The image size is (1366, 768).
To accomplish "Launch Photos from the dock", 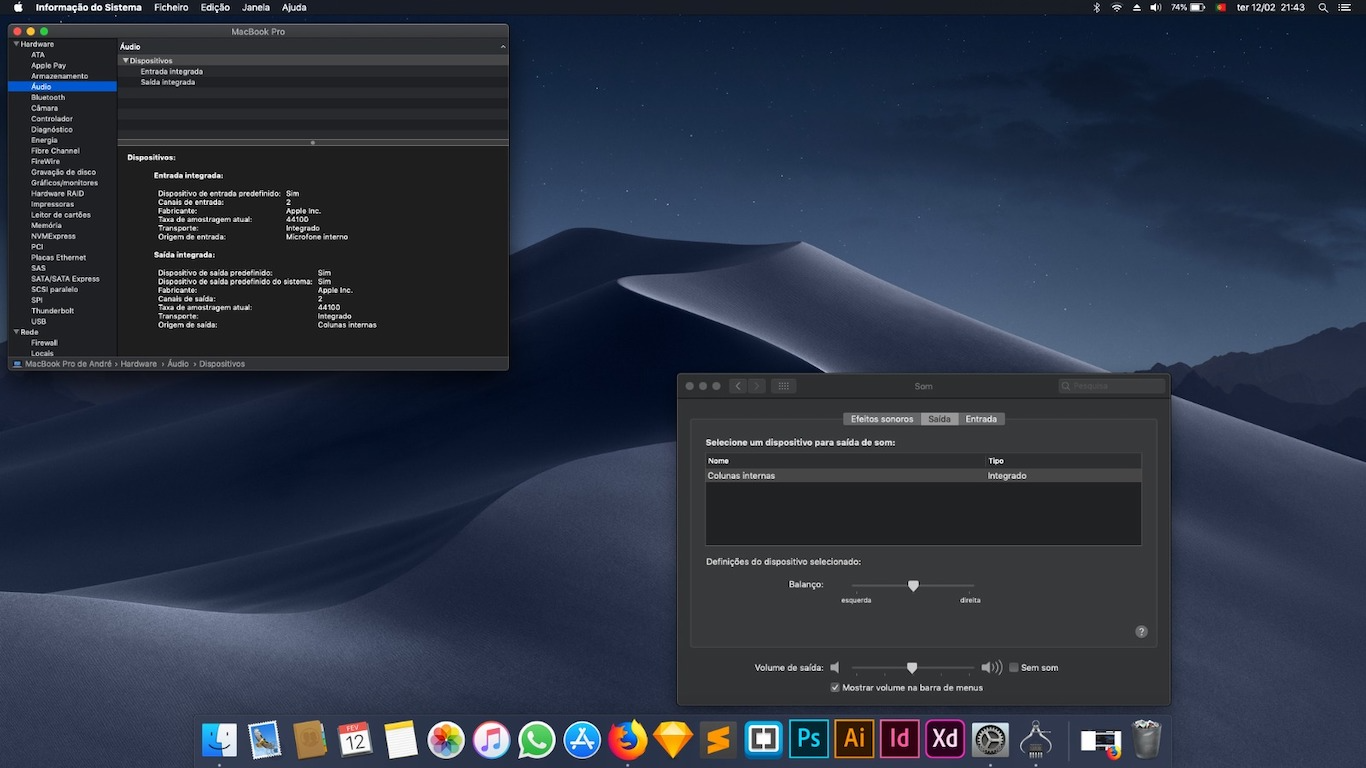I will tap(446, 740).
